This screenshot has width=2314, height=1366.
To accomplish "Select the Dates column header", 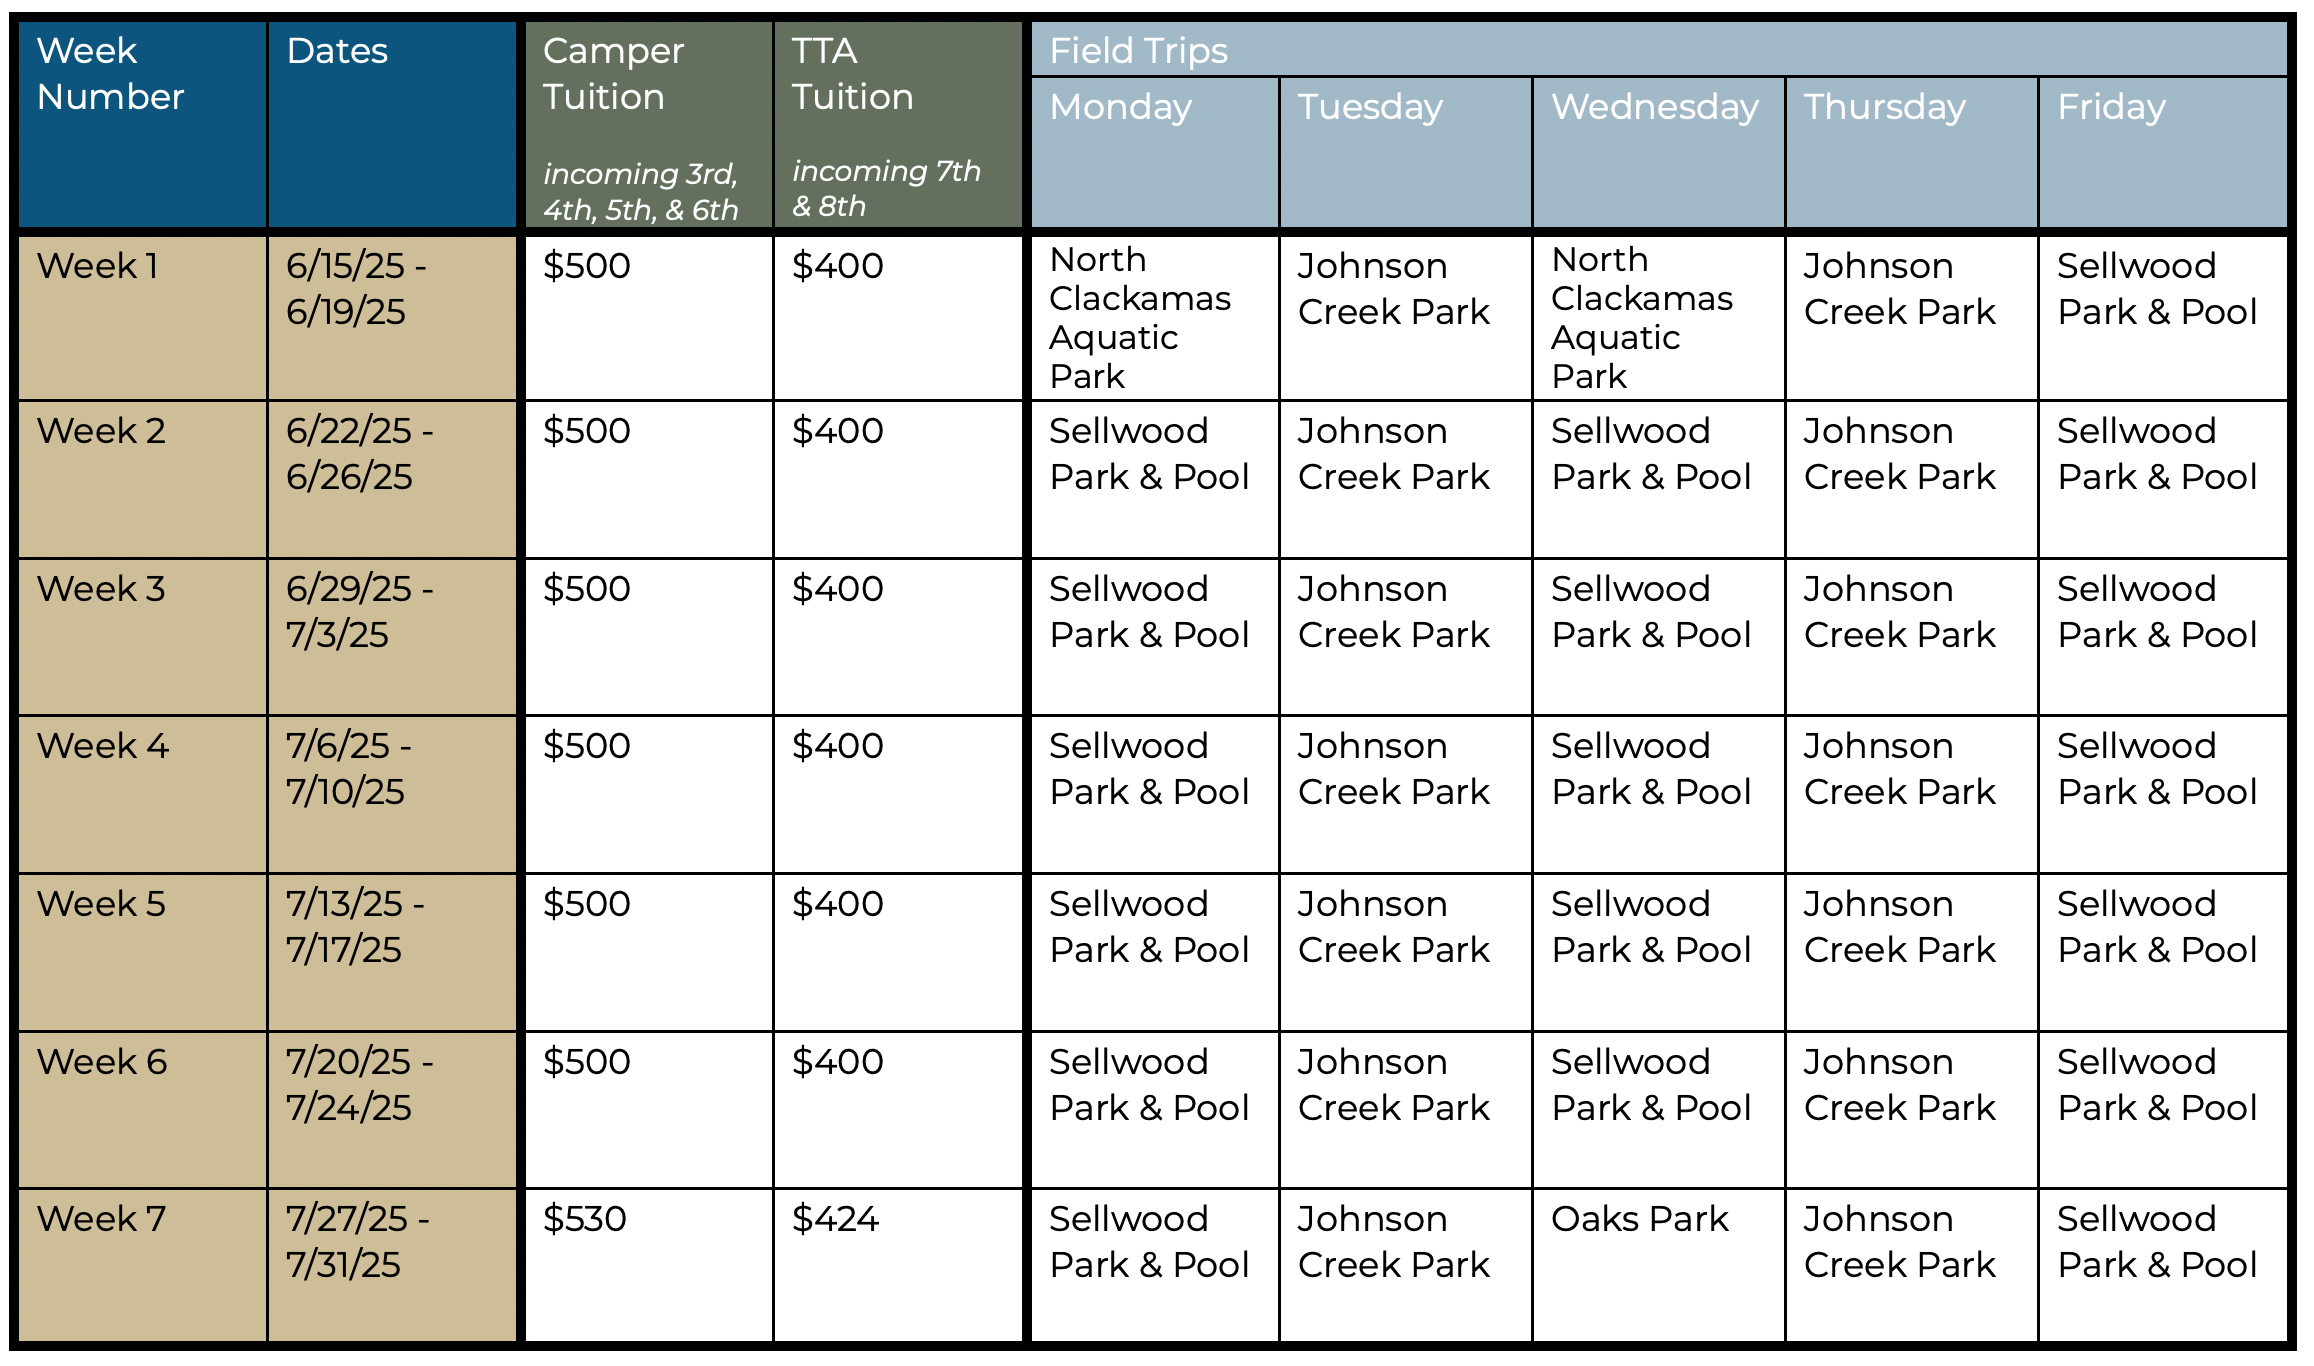I will coord(392,125).
